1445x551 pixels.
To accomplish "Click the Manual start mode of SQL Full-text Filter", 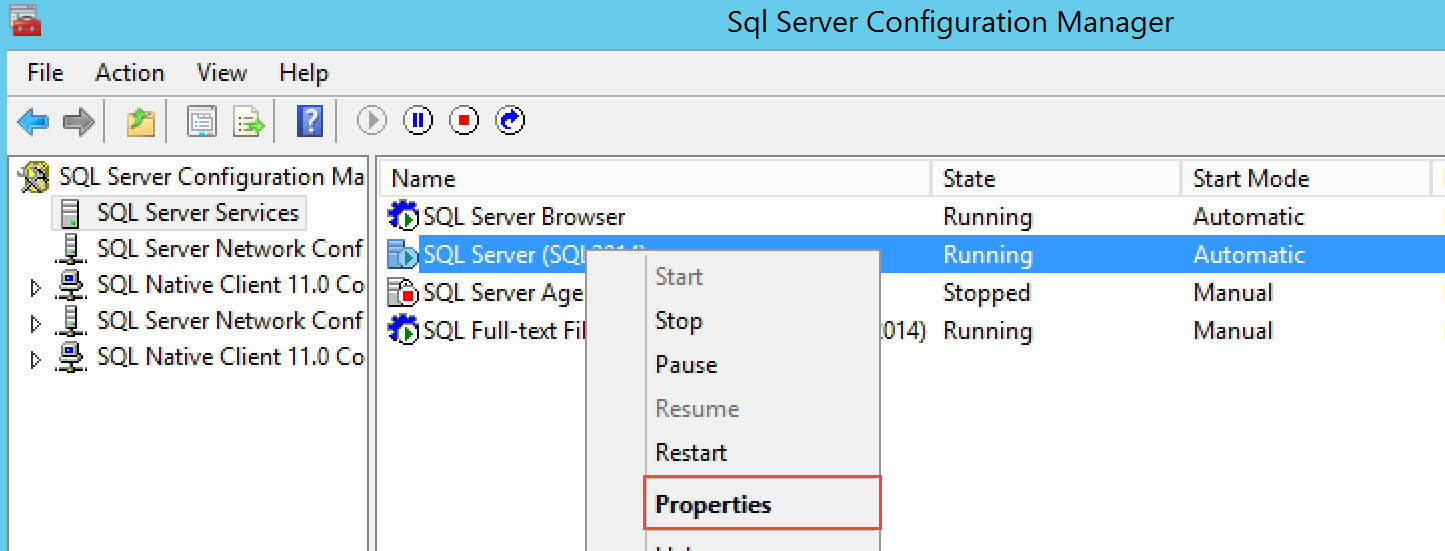I will pyautogui.click(x=1233, y=331).
